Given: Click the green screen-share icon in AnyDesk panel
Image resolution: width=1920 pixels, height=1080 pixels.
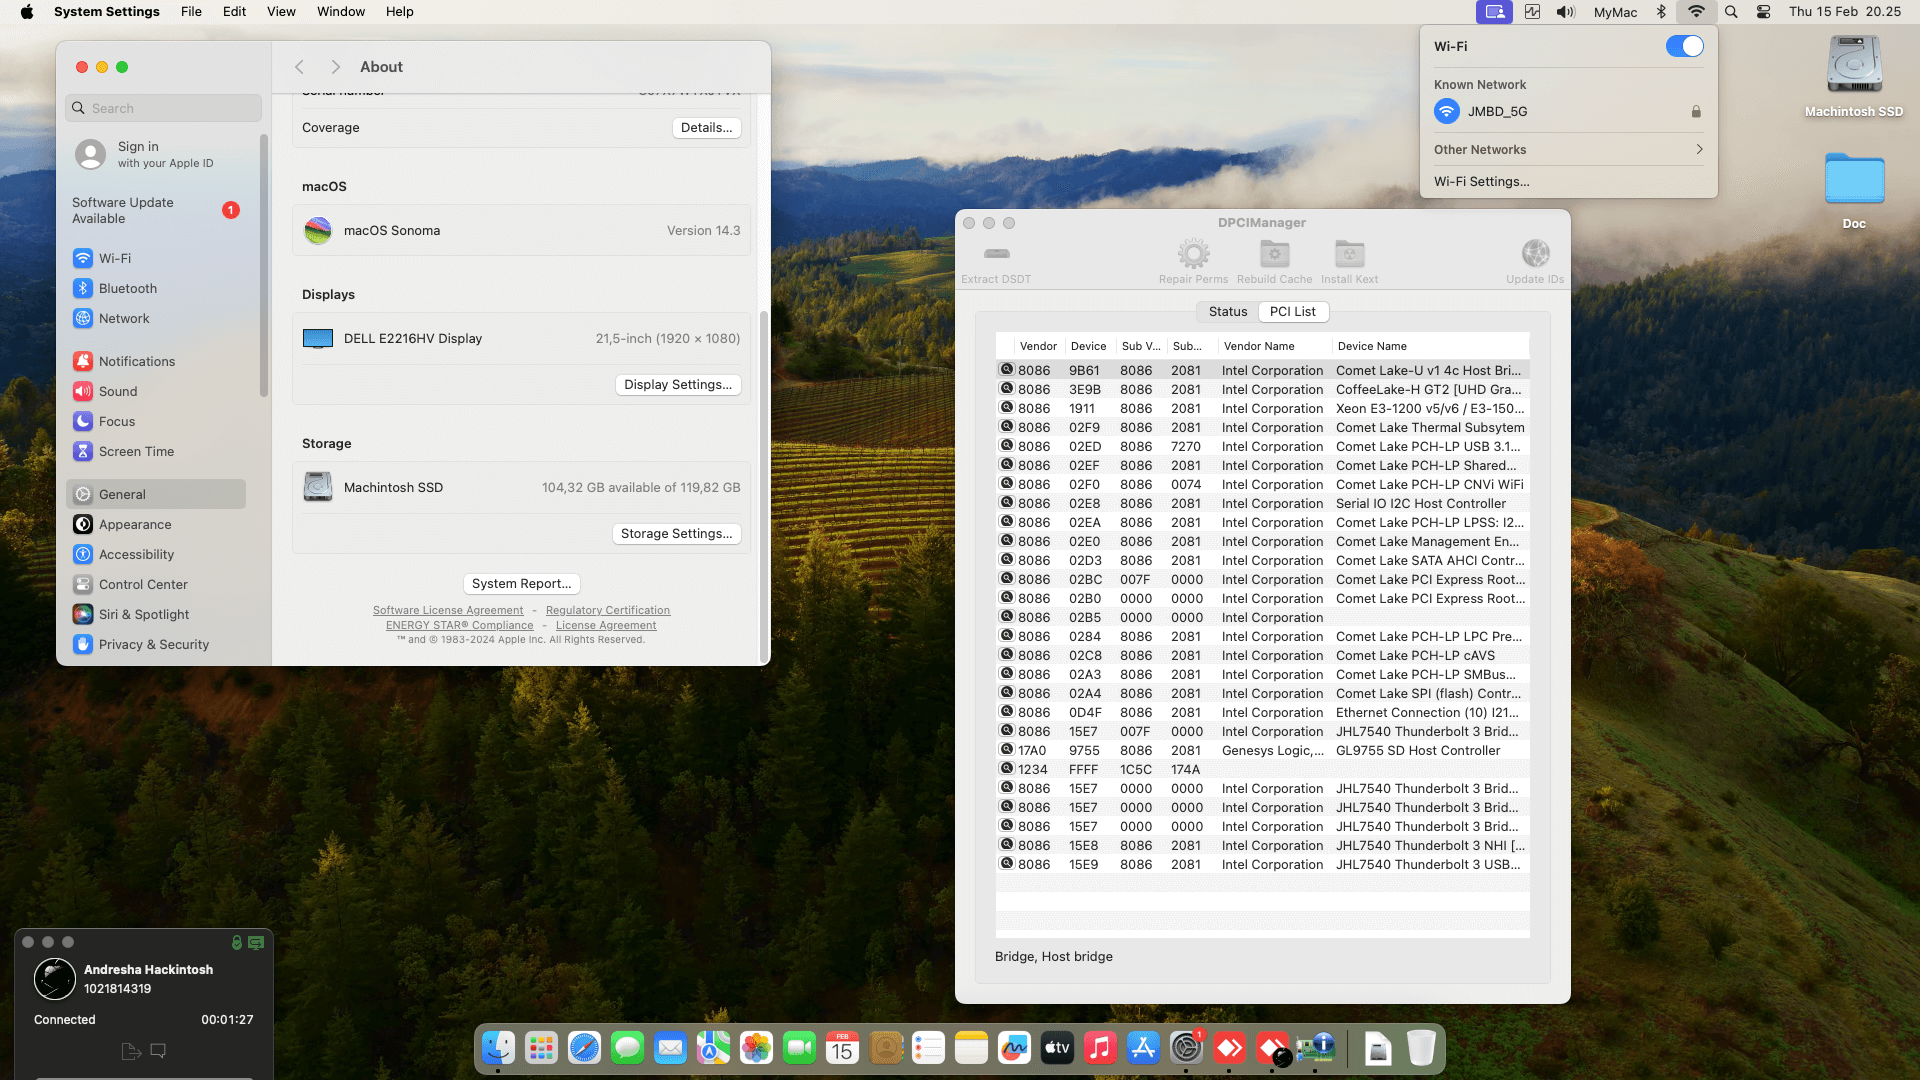Looking at the screenshot, I should tap(256, 942).
